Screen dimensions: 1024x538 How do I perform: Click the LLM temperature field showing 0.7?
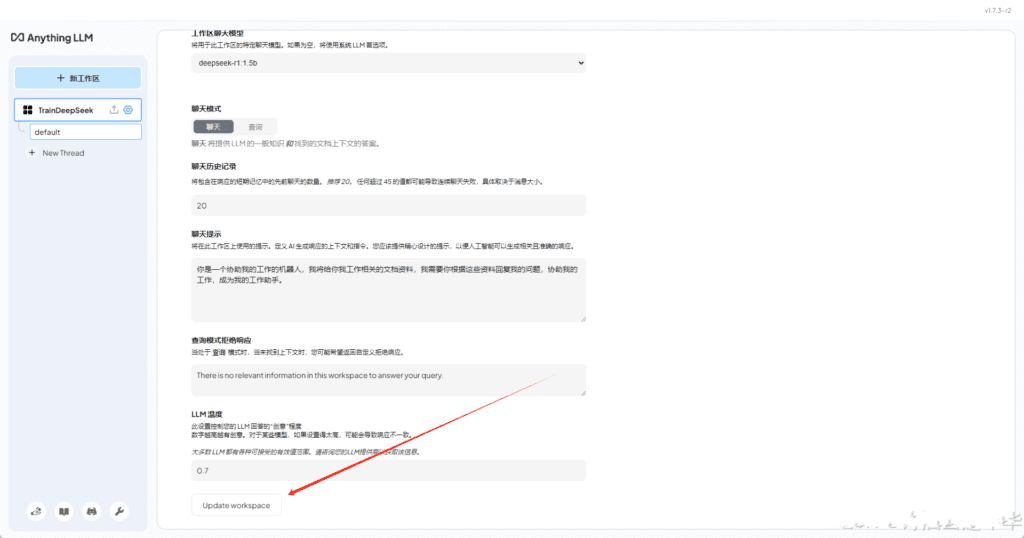point(388,470)
